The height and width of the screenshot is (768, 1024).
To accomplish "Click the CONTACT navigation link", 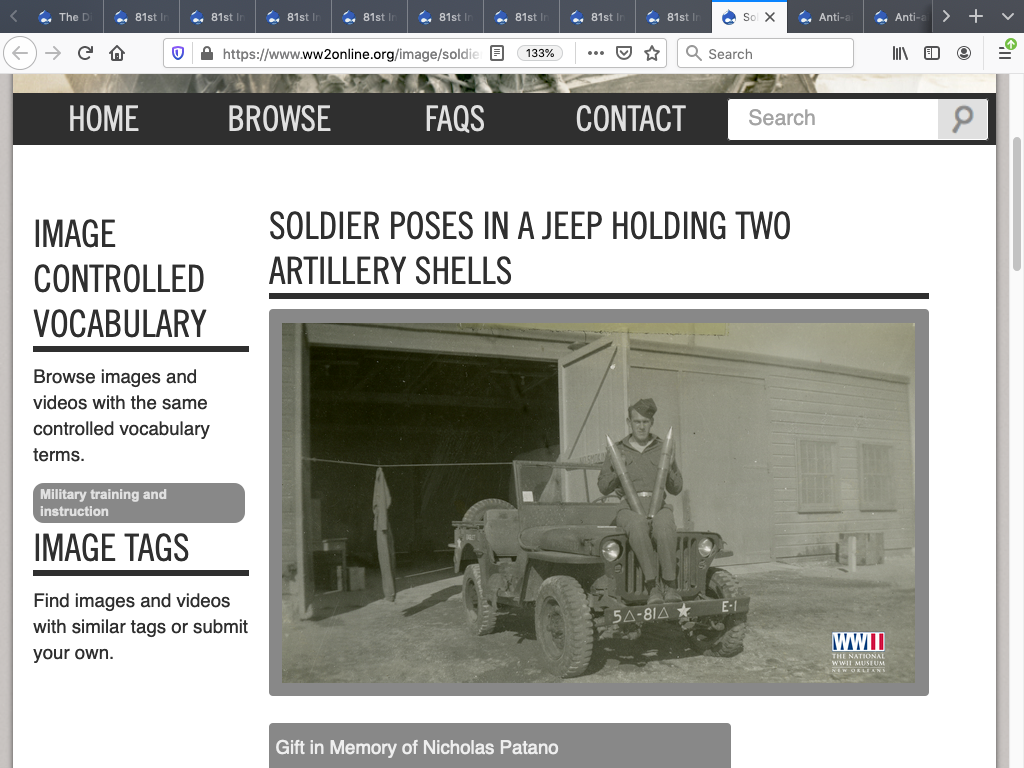I will point(630,119).
